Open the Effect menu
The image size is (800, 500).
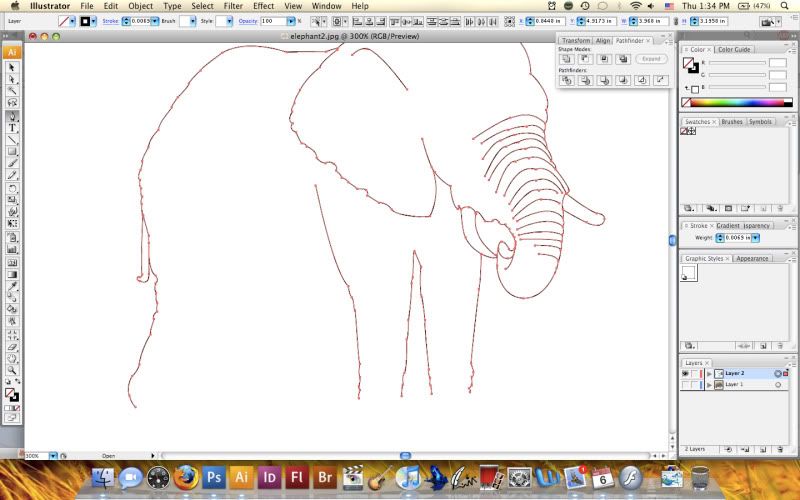point(263,6)
